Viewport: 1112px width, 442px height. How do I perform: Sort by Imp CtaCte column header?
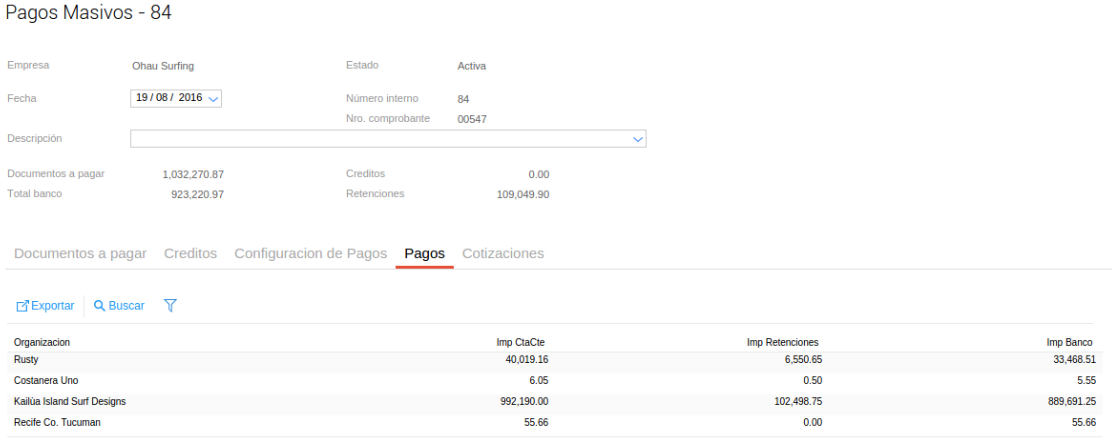pyautogui.click(x=520, y=342)
